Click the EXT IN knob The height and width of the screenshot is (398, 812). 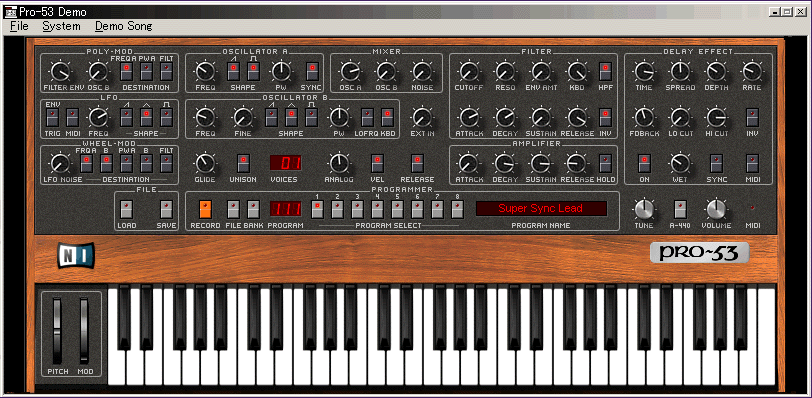[422, 117]
